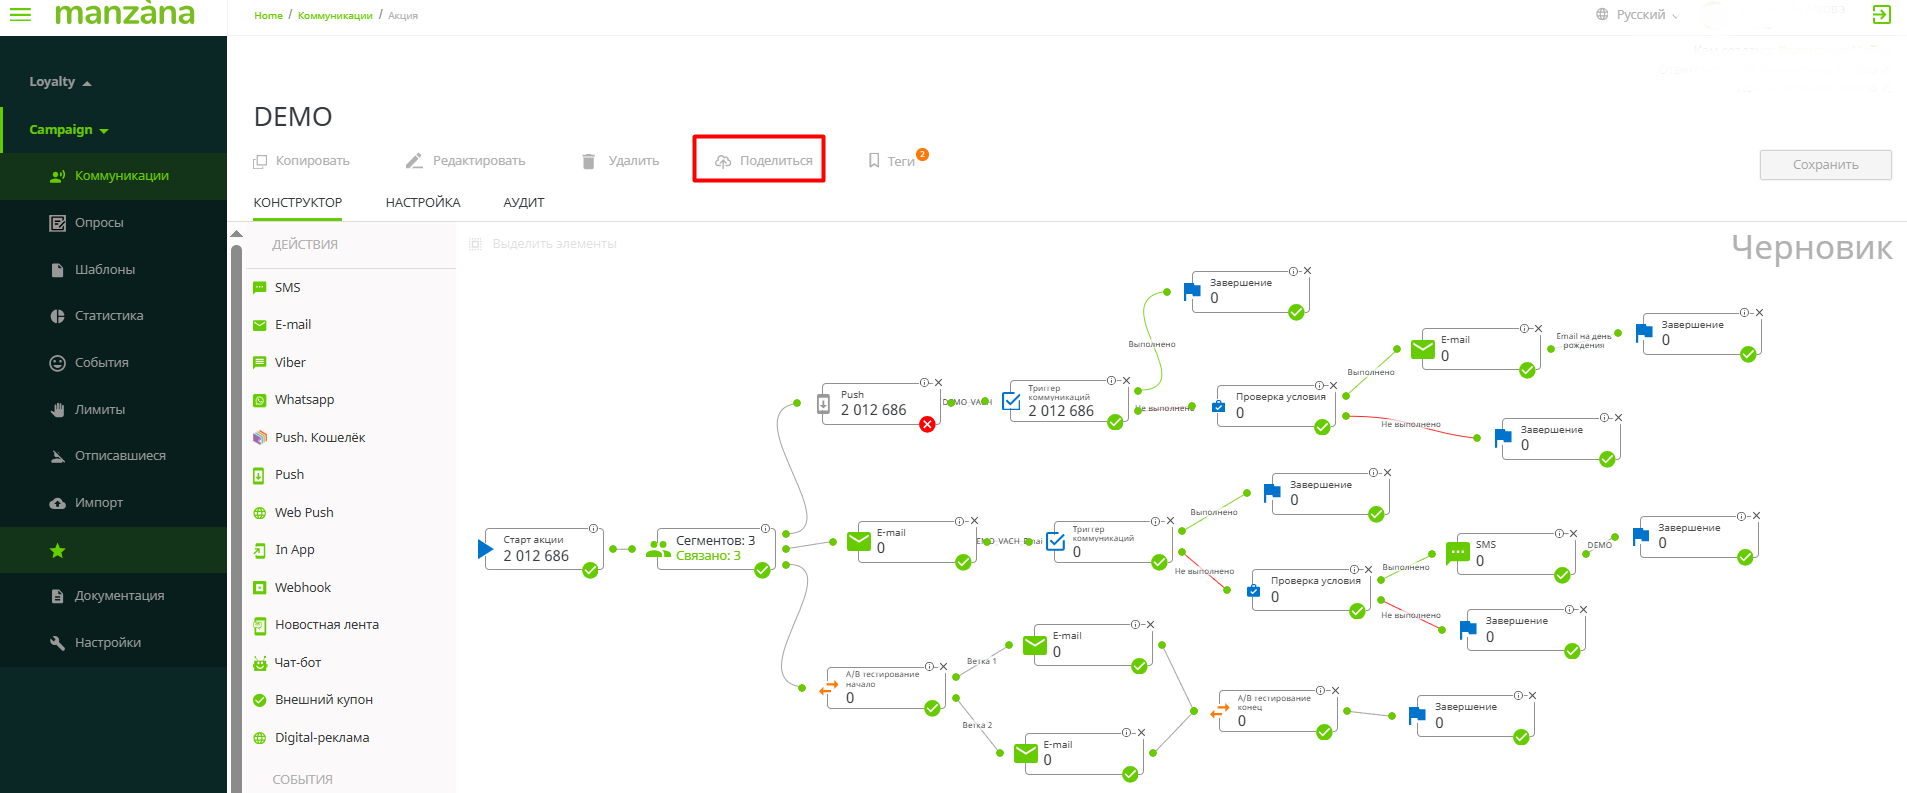The height and width of the screenshot is (793, 1907).
Task: Click the actions panel vertical scrollbar
Action: point(237,500)
